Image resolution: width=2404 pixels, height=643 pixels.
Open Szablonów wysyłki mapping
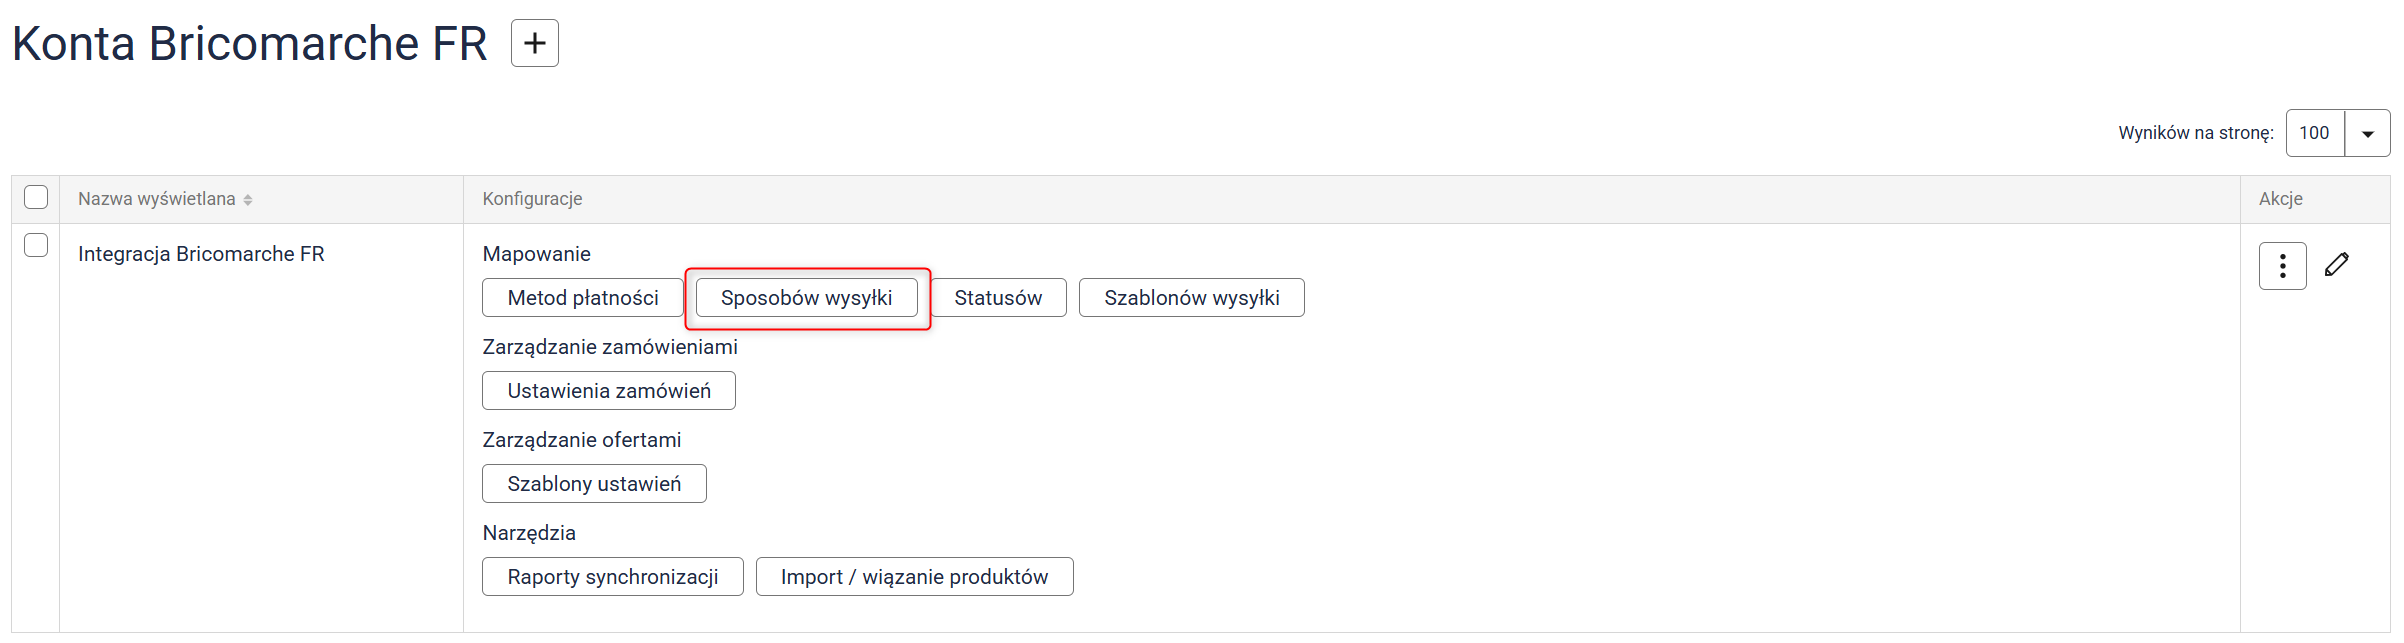pos(1191,298)
